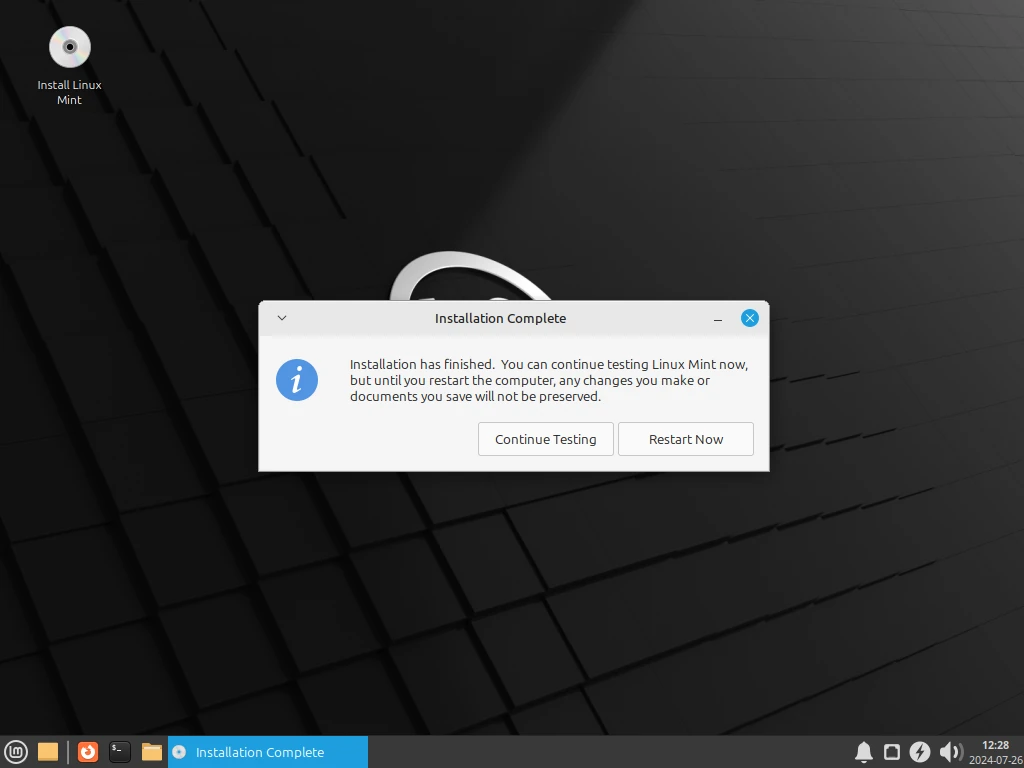
Task: Open the Install Linux Mint desktop icon
Action: [69, 48]
